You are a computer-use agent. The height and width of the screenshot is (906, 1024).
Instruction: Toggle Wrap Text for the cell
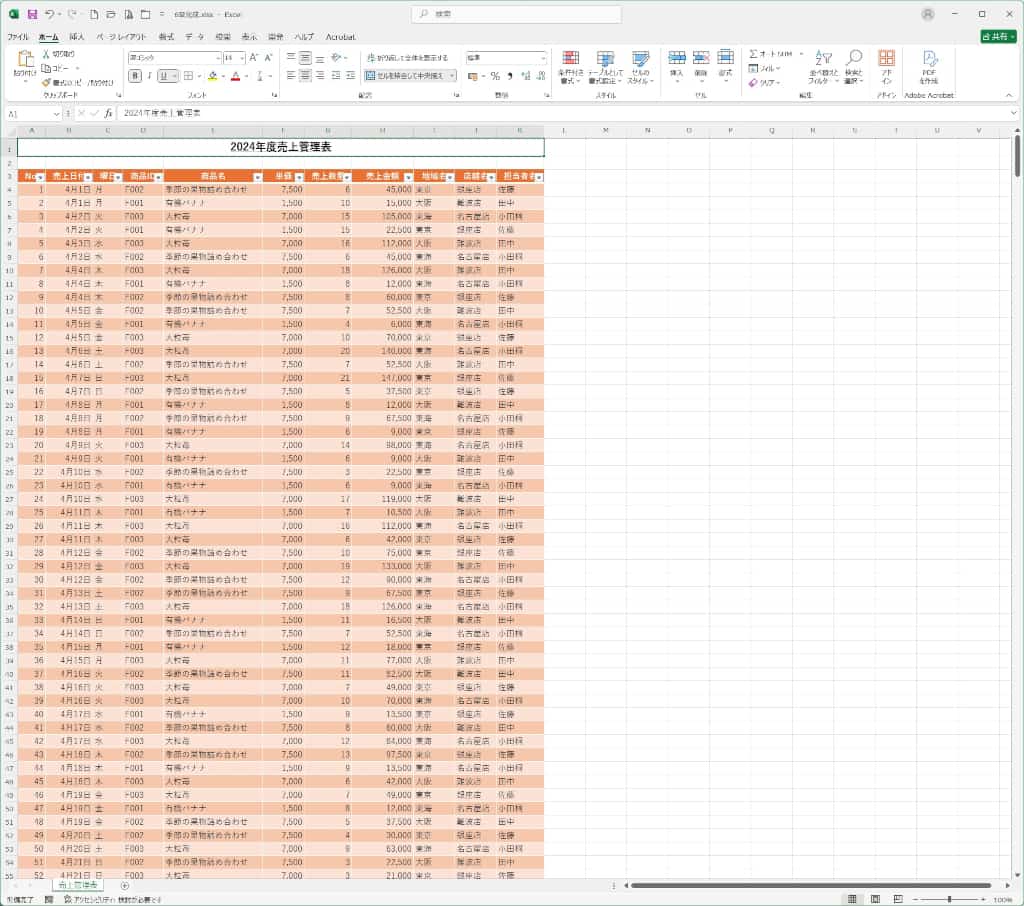pyautogui.click(x=407, y=58)
